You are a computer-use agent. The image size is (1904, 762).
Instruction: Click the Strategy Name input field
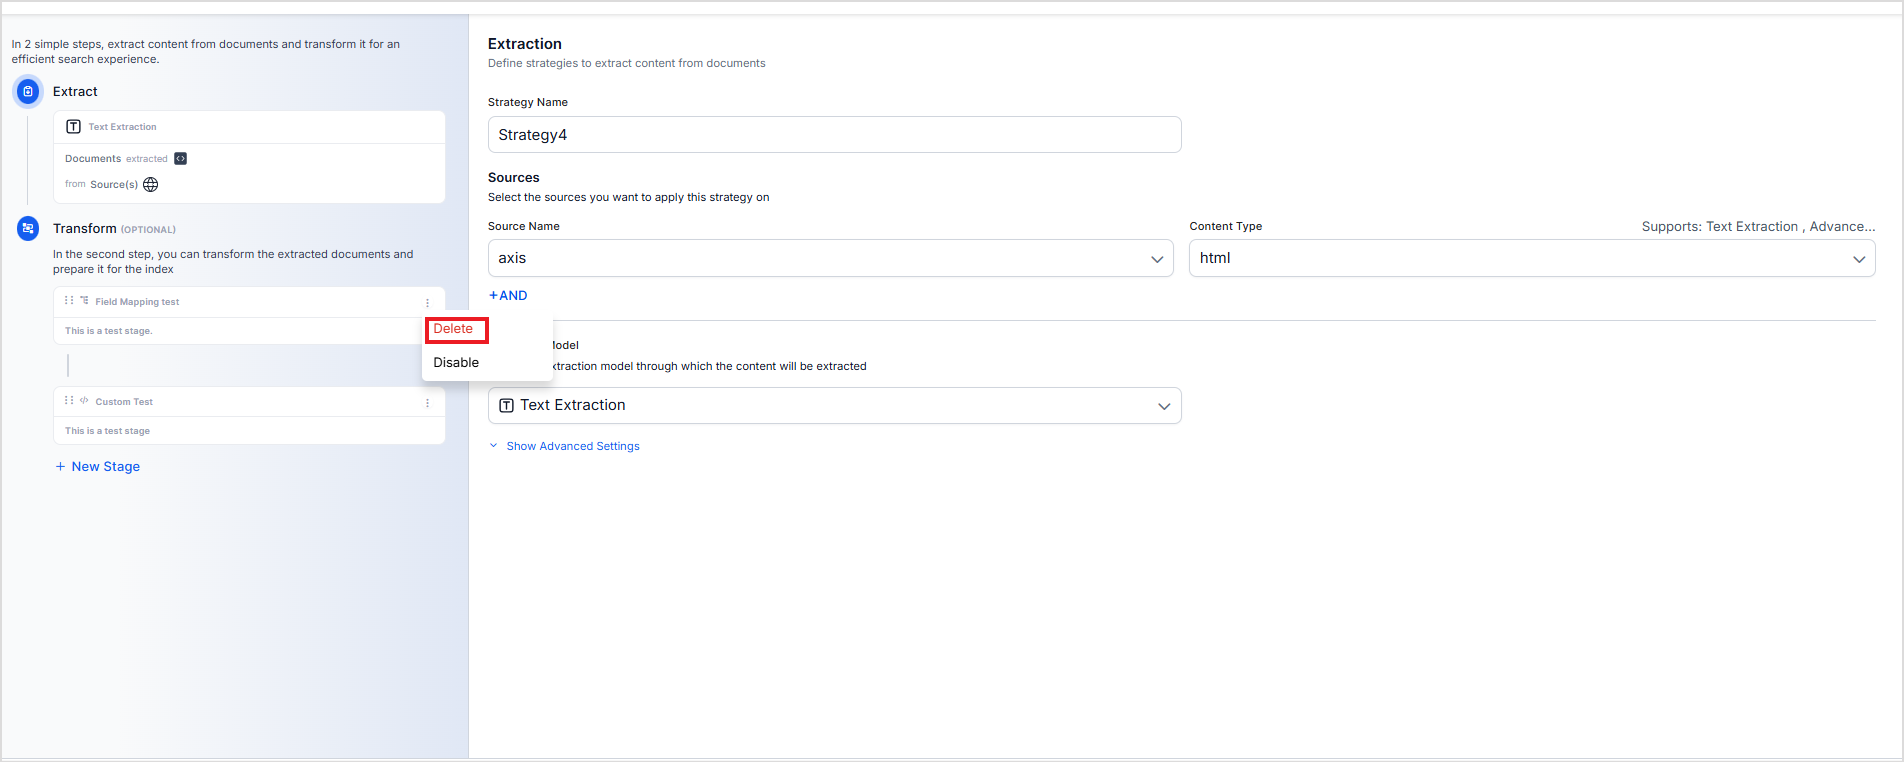click(834, 135)
